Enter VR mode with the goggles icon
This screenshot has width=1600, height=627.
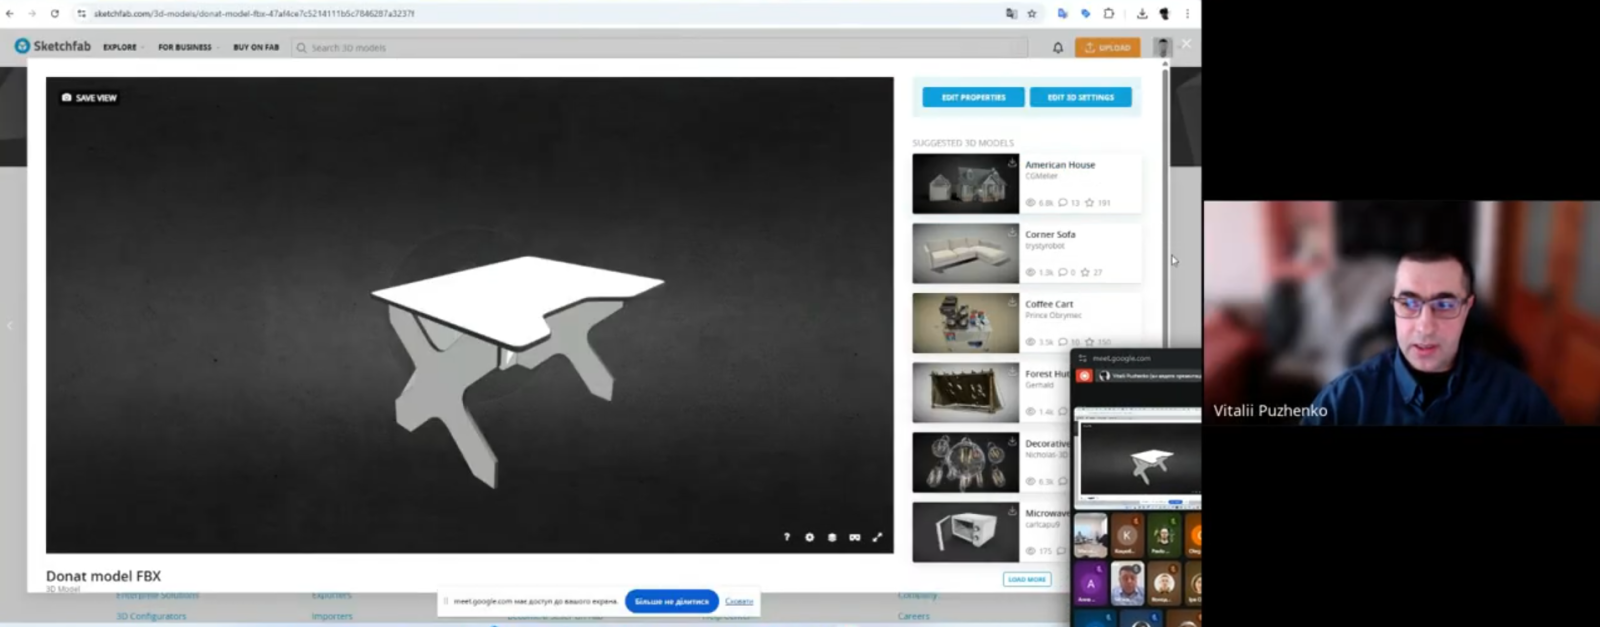(855, 537)
